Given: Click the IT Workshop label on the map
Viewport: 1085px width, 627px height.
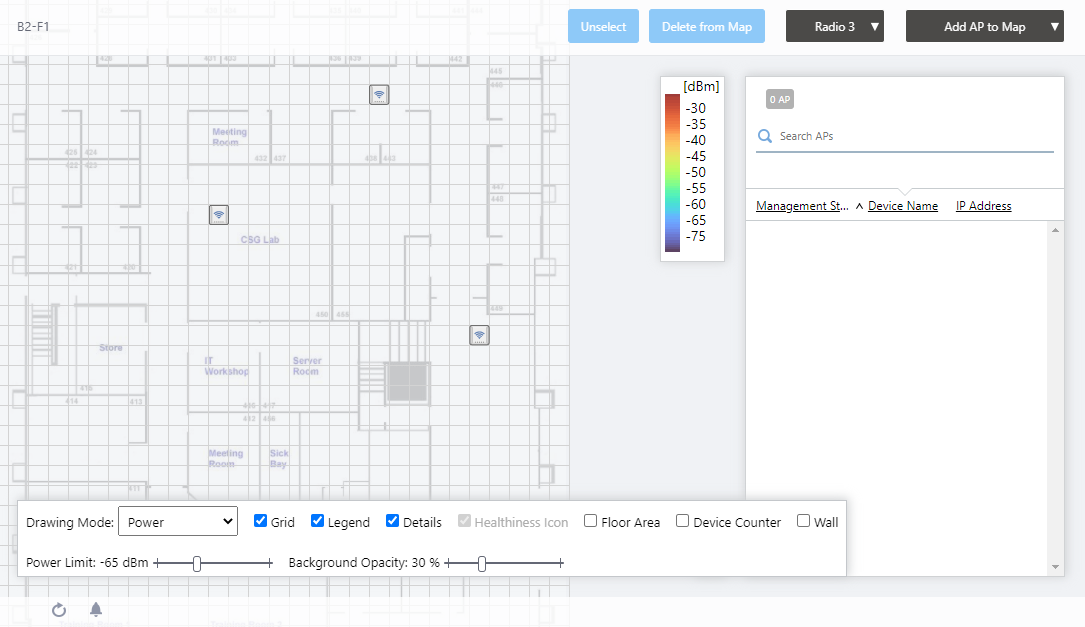Looking at the screenshot, I should 226,366.
